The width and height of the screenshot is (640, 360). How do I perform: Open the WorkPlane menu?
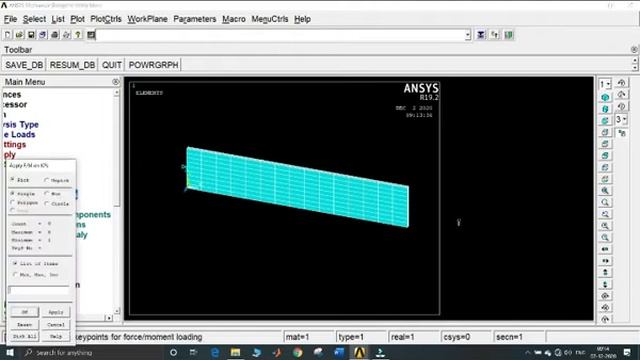tap(147, 19)
